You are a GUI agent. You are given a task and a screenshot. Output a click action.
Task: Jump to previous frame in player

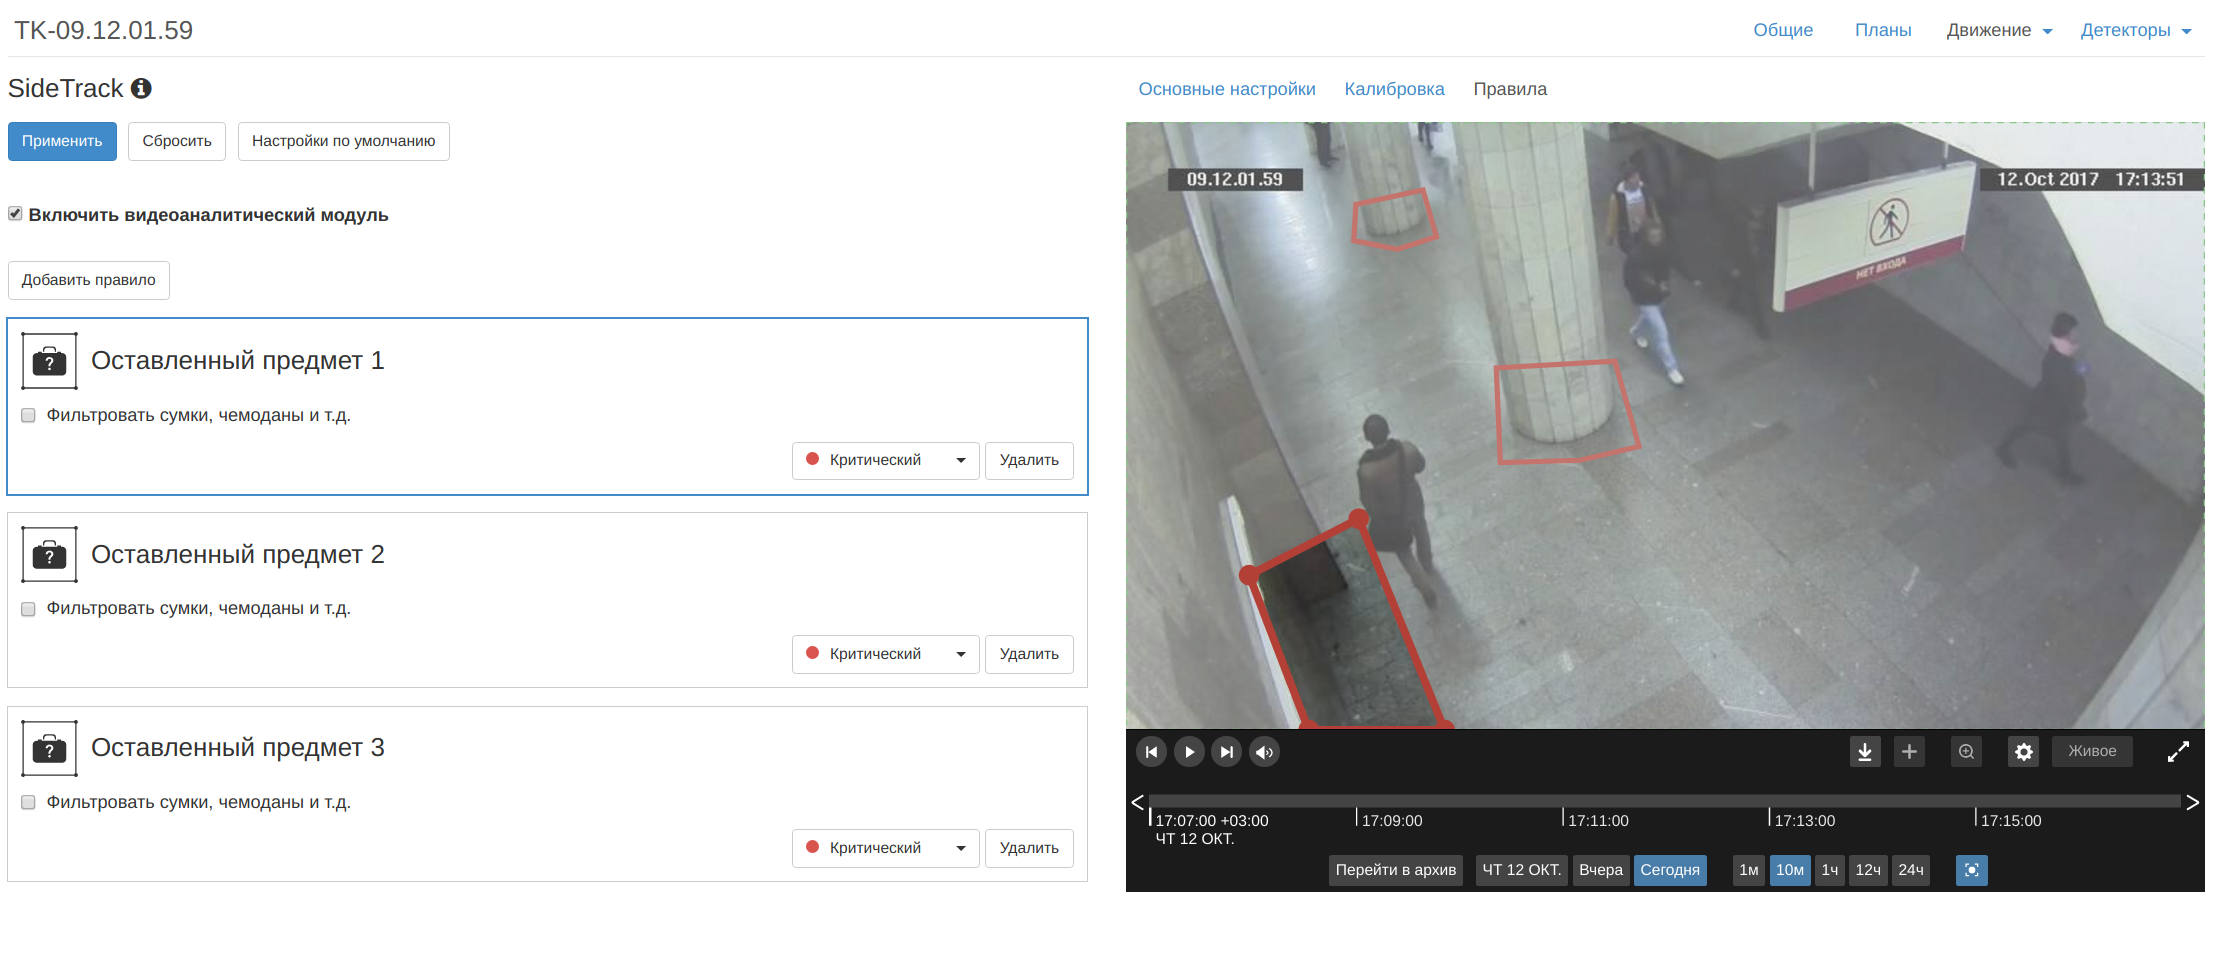coord(1151,752)
